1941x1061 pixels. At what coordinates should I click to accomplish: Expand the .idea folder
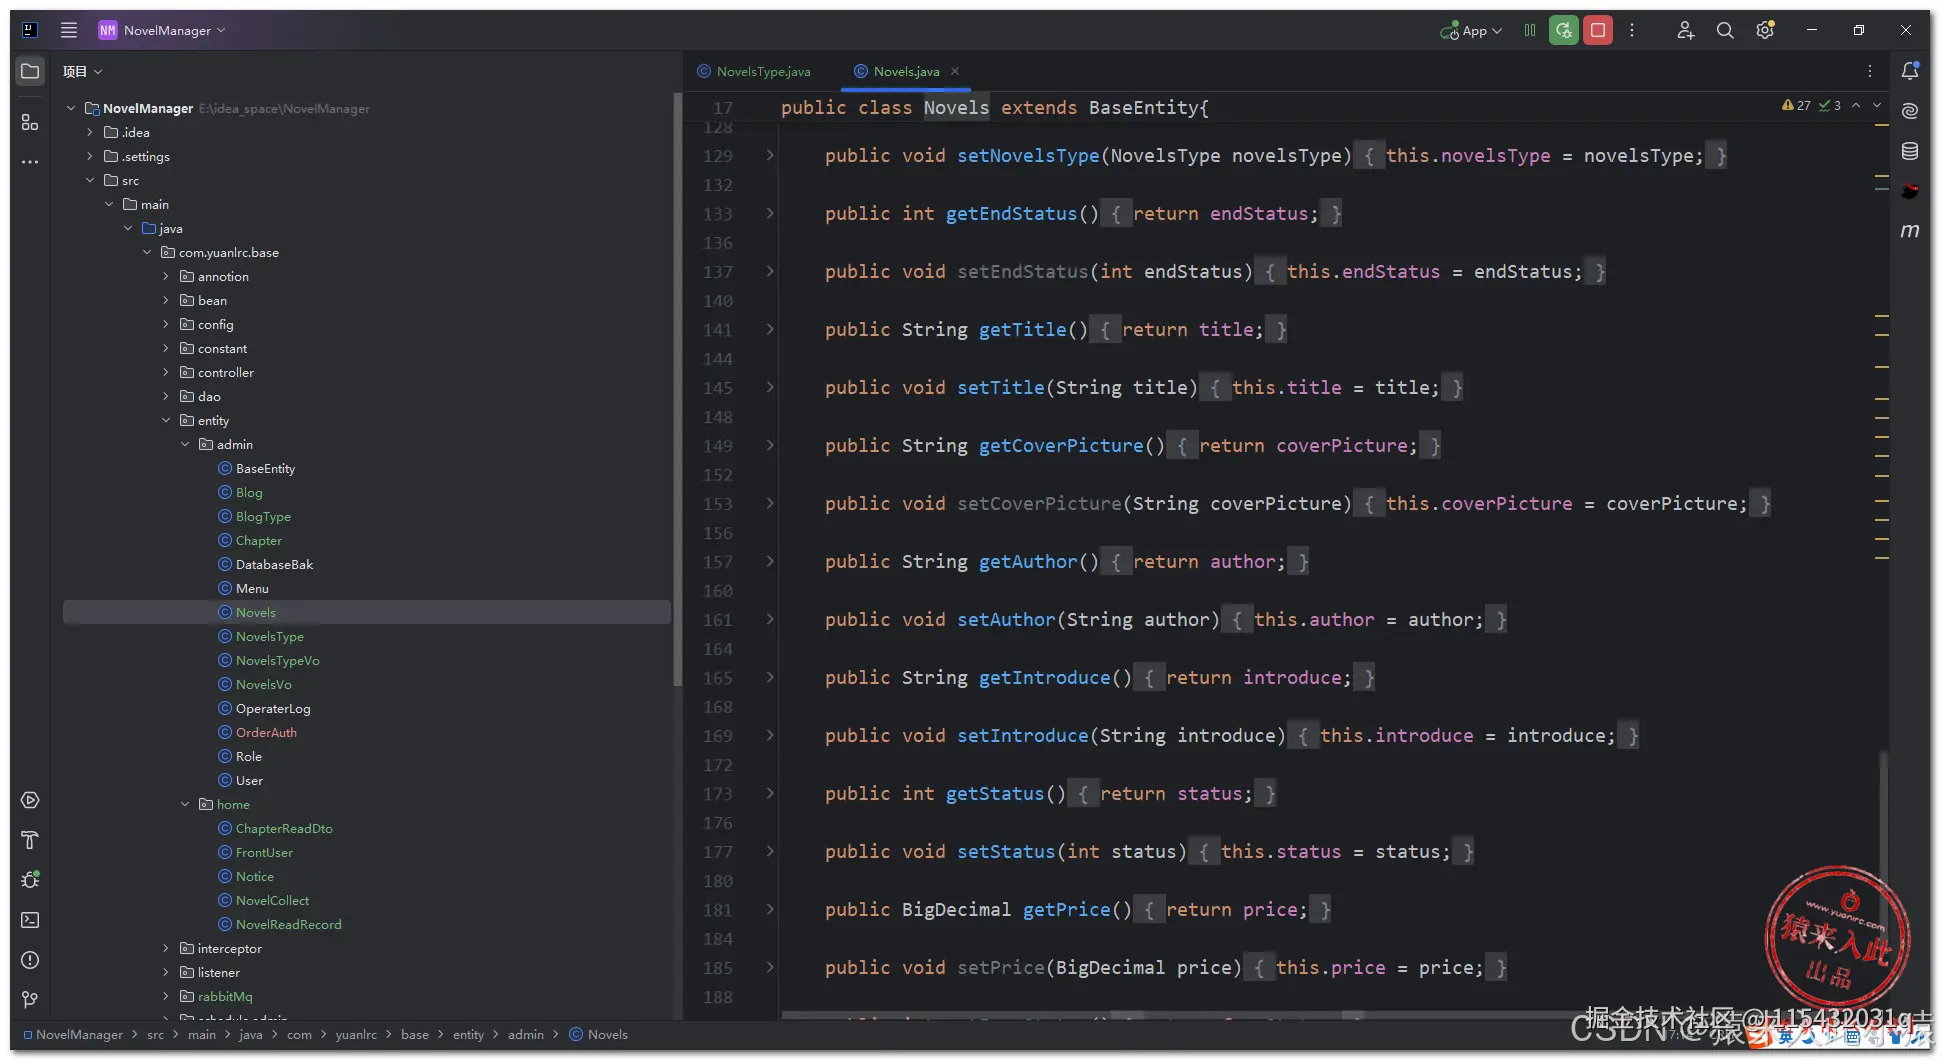(90, 132)
